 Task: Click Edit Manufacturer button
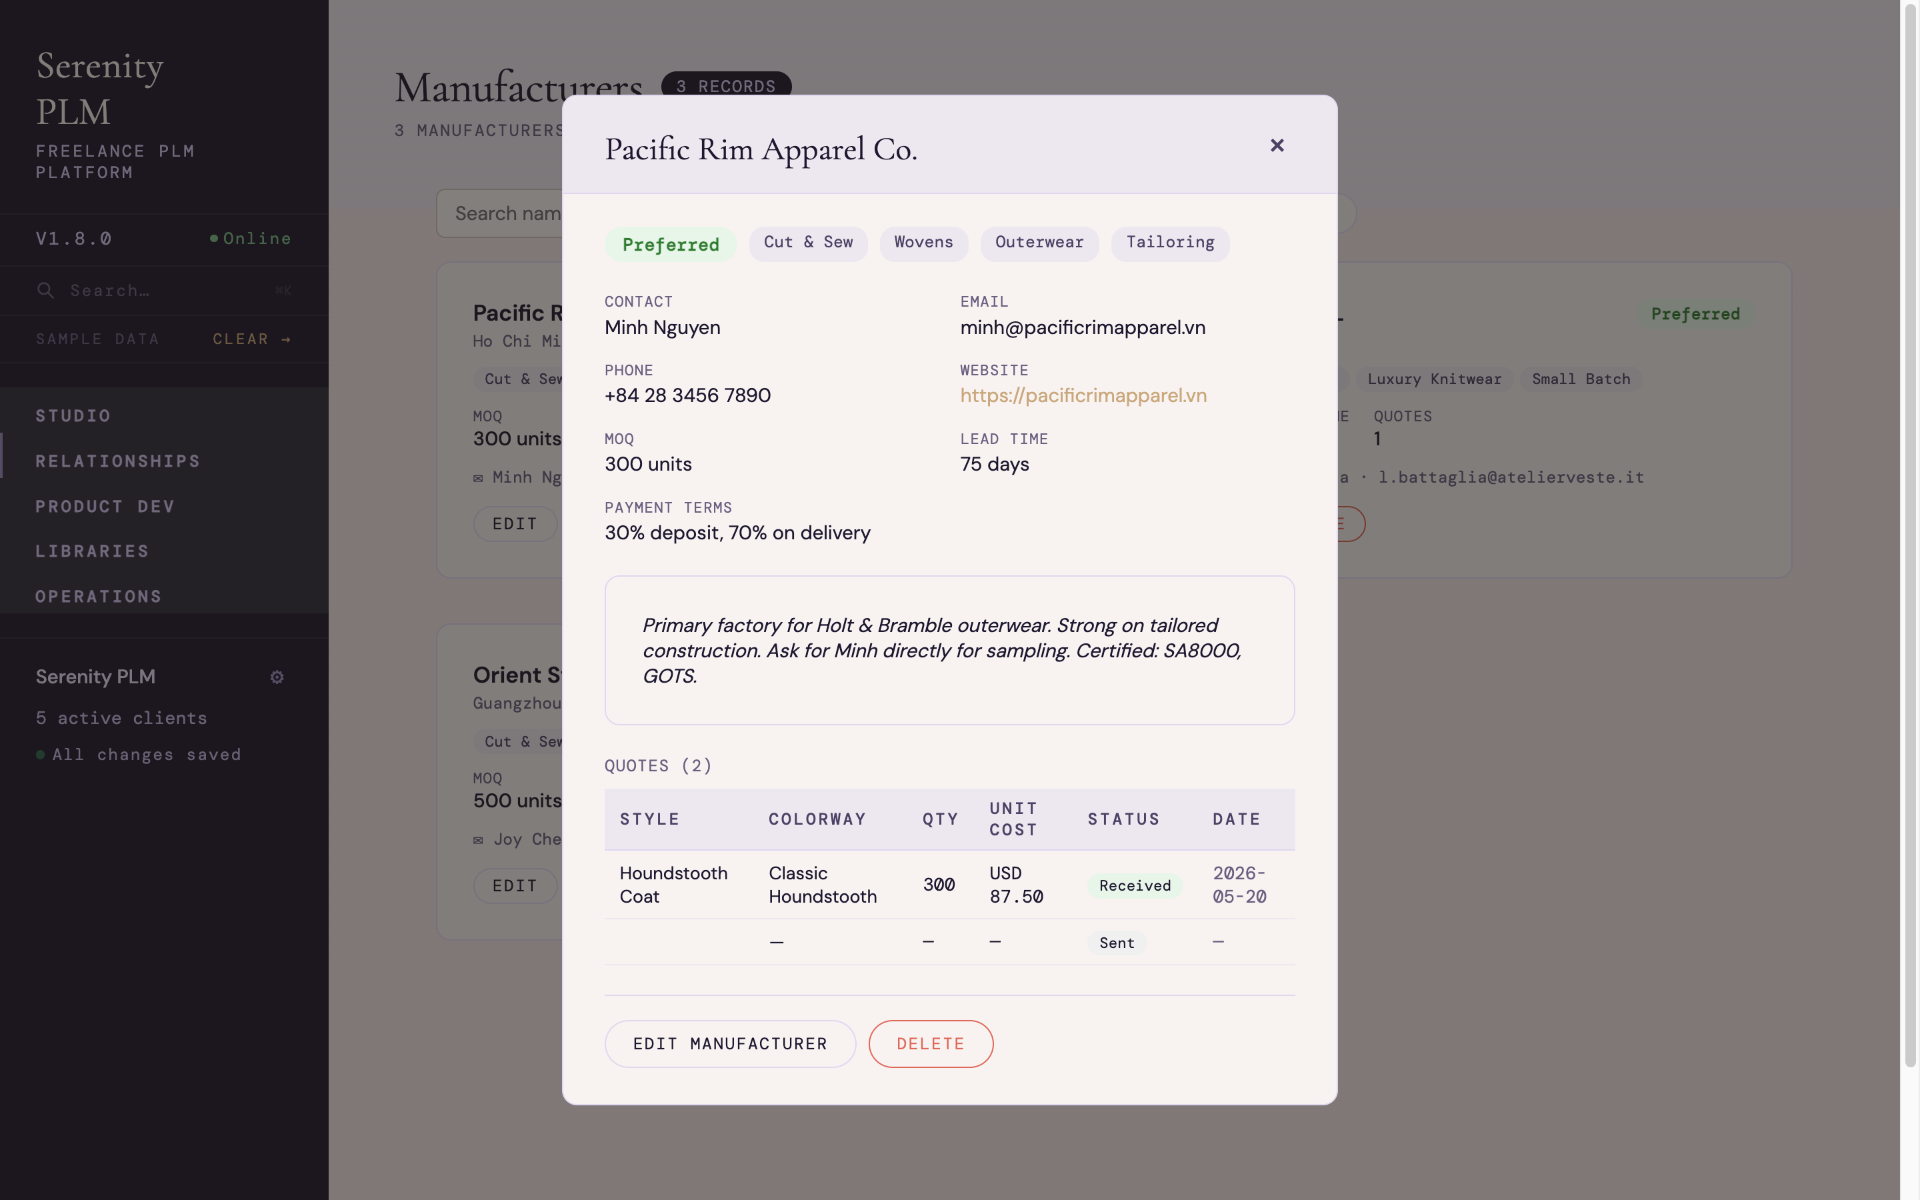pos(730,1043)
